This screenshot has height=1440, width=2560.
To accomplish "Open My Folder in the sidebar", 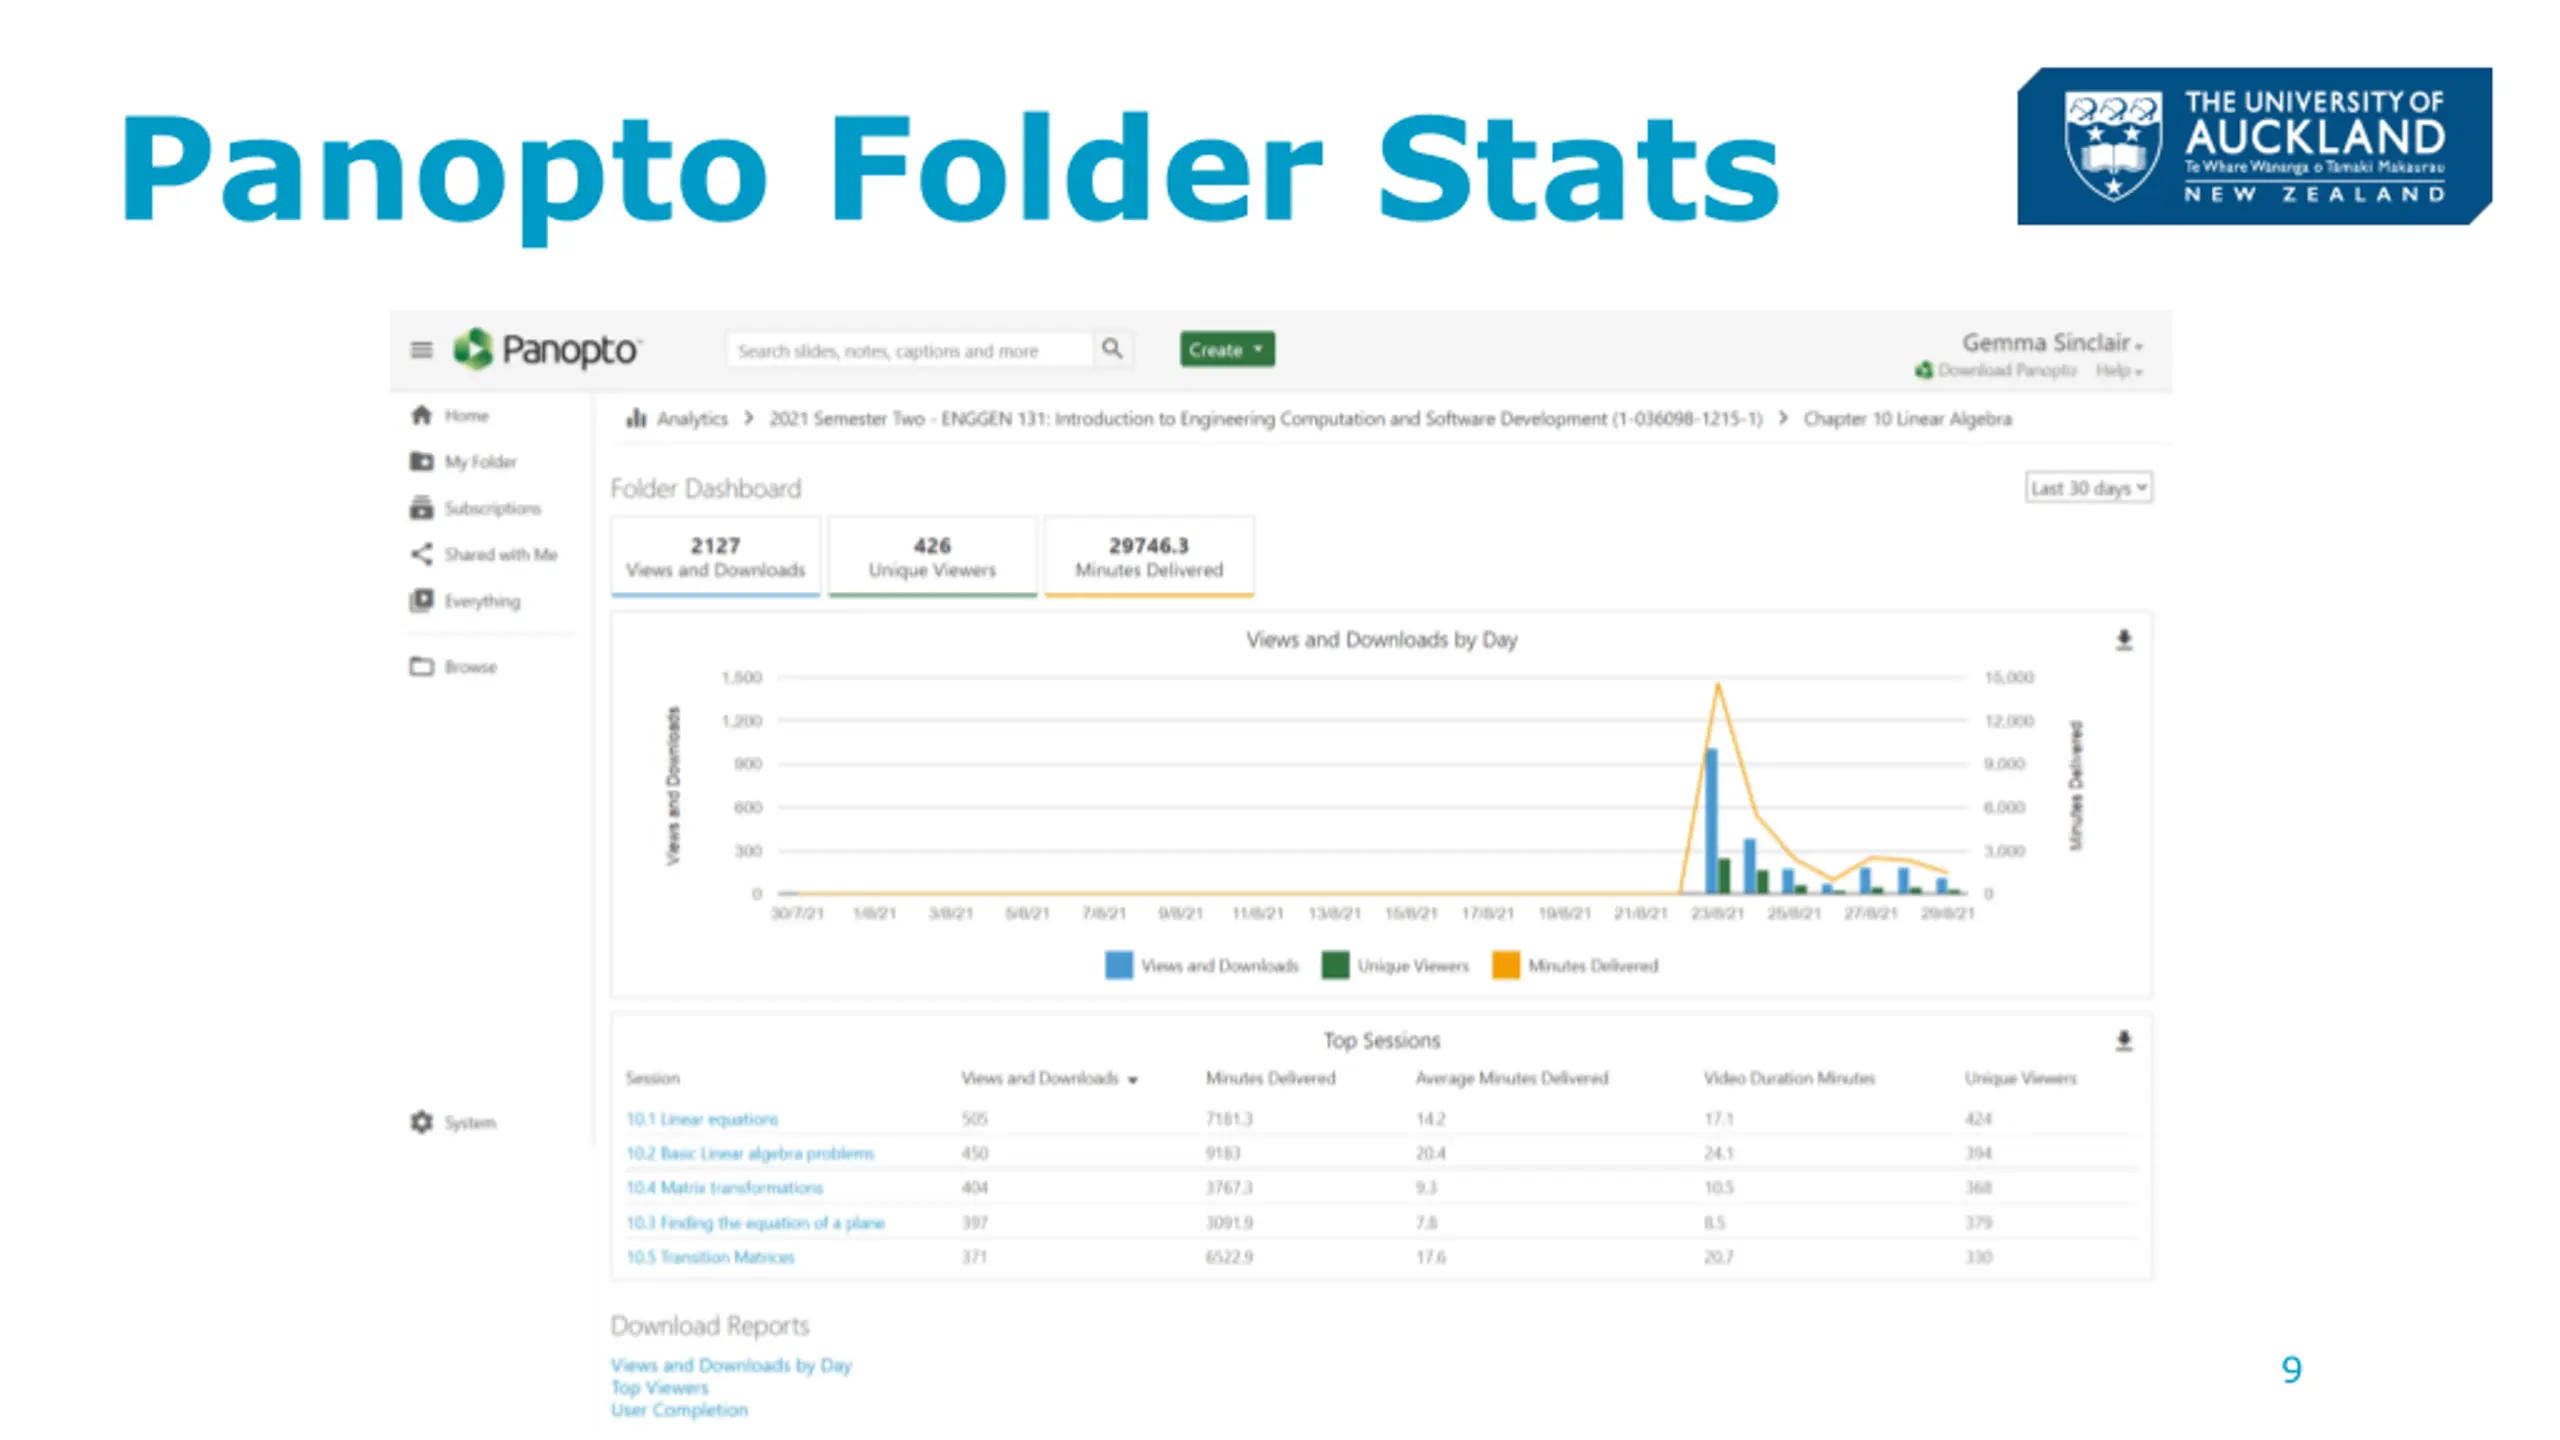I will click(480, 461).
